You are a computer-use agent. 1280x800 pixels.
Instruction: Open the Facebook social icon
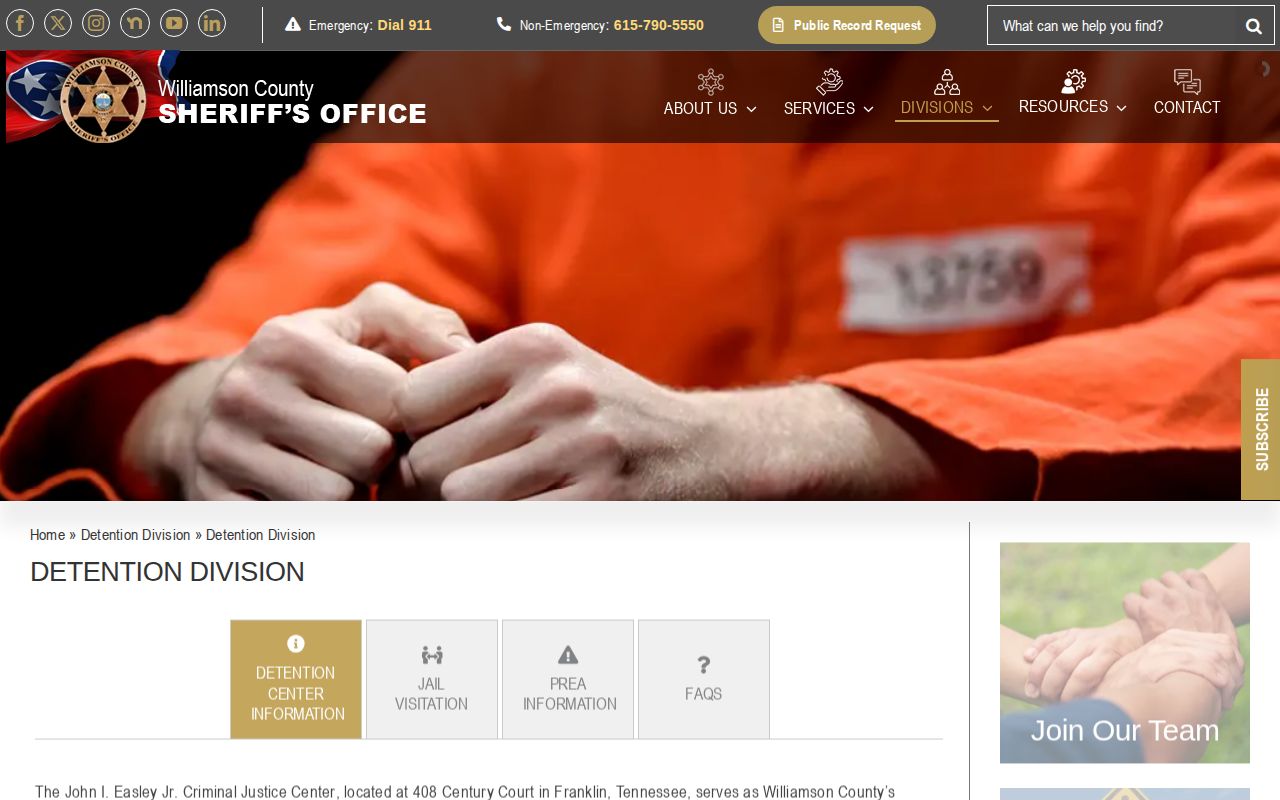pyautogui.click(x=20, y=23)
